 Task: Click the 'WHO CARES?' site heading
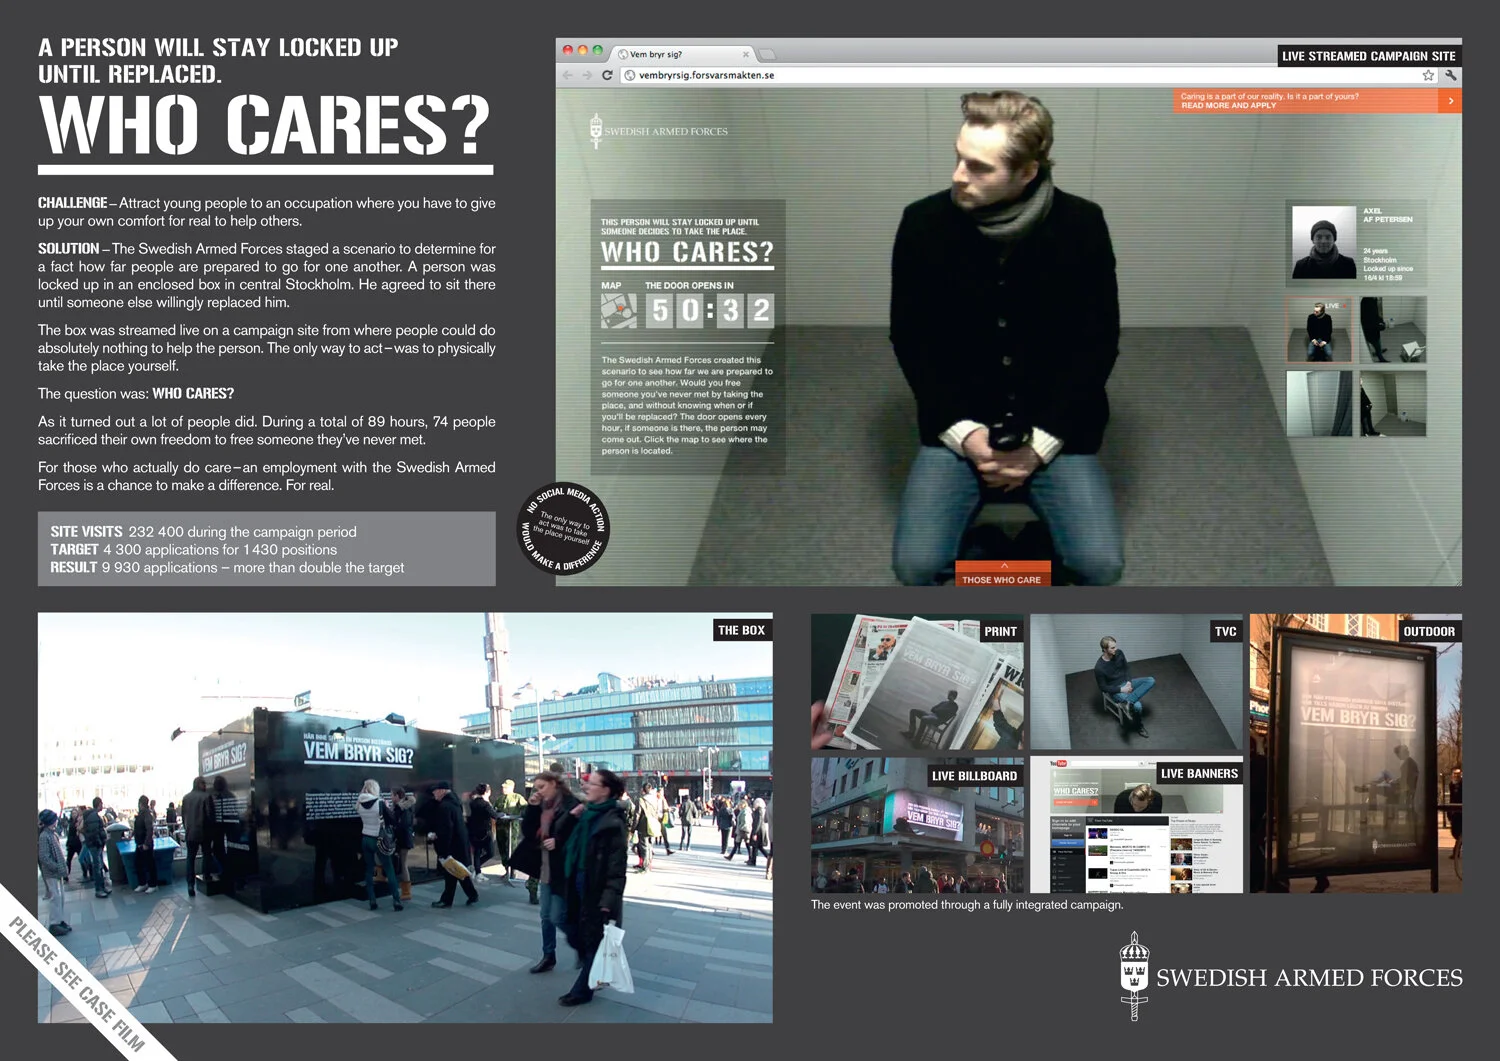(x=687, y=252)
